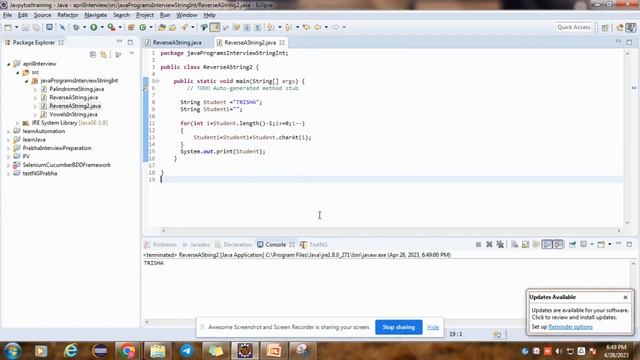The image size is (640, 360).
Task: Open the Open Console dropdown arrow
Action: (609, 244)
